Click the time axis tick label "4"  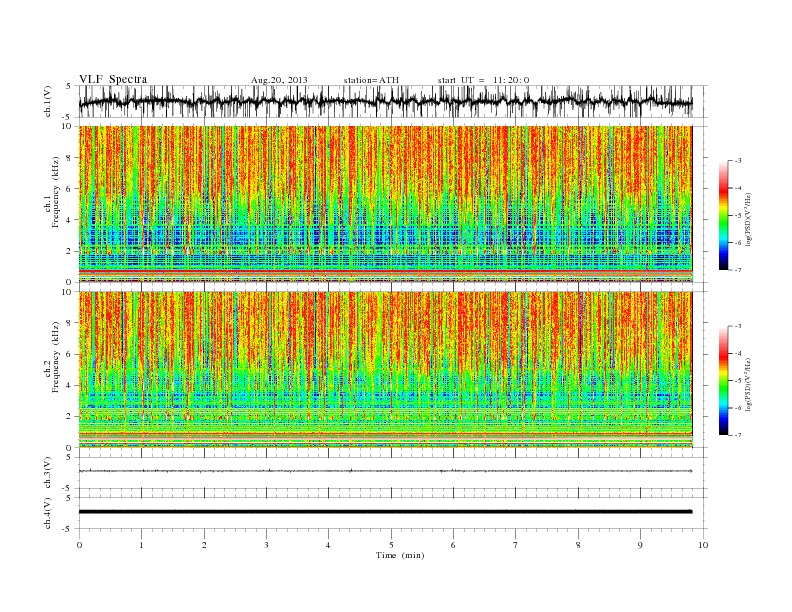329,545
